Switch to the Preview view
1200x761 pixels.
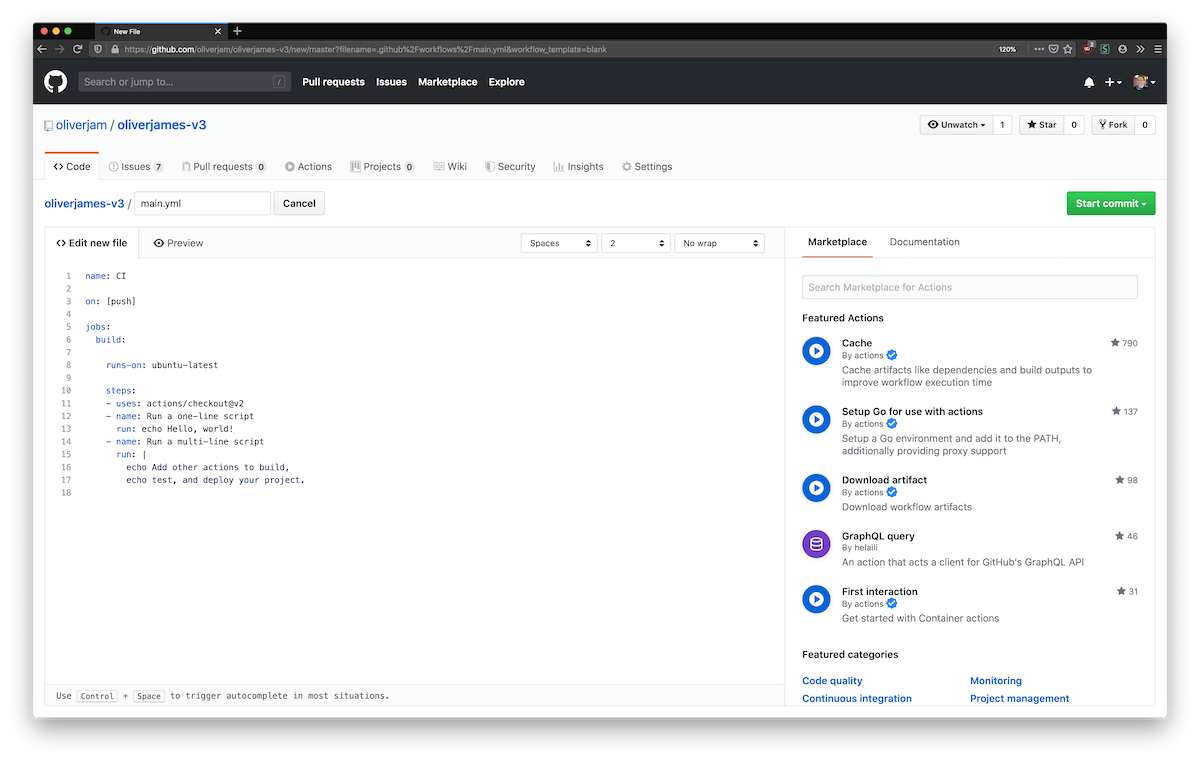pos(178,243)
